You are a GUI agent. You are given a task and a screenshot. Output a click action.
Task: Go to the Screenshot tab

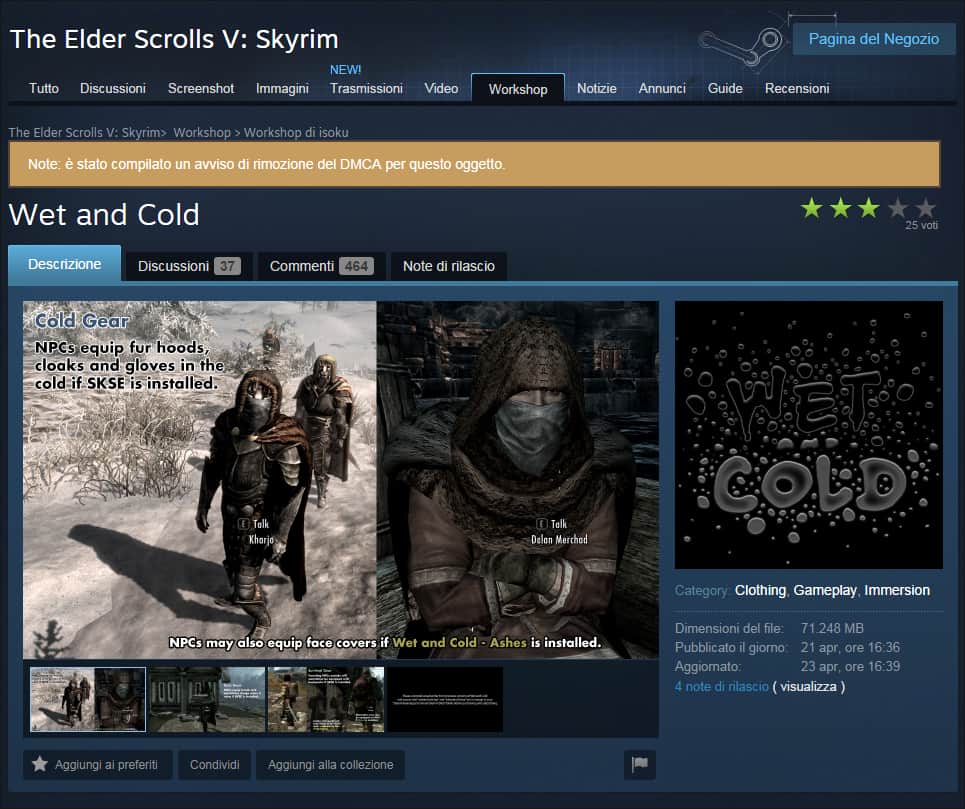(x=201, y=89)
